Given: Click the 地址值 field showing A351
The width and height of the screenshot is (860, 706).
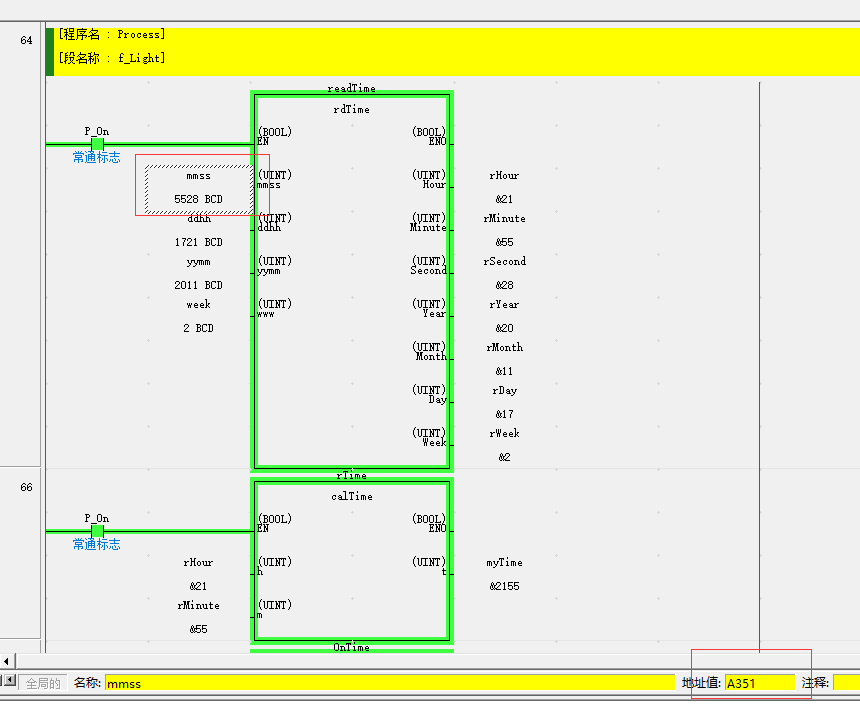Looking at the screenshot, I should pyautogui.click(x=759, y=684).
